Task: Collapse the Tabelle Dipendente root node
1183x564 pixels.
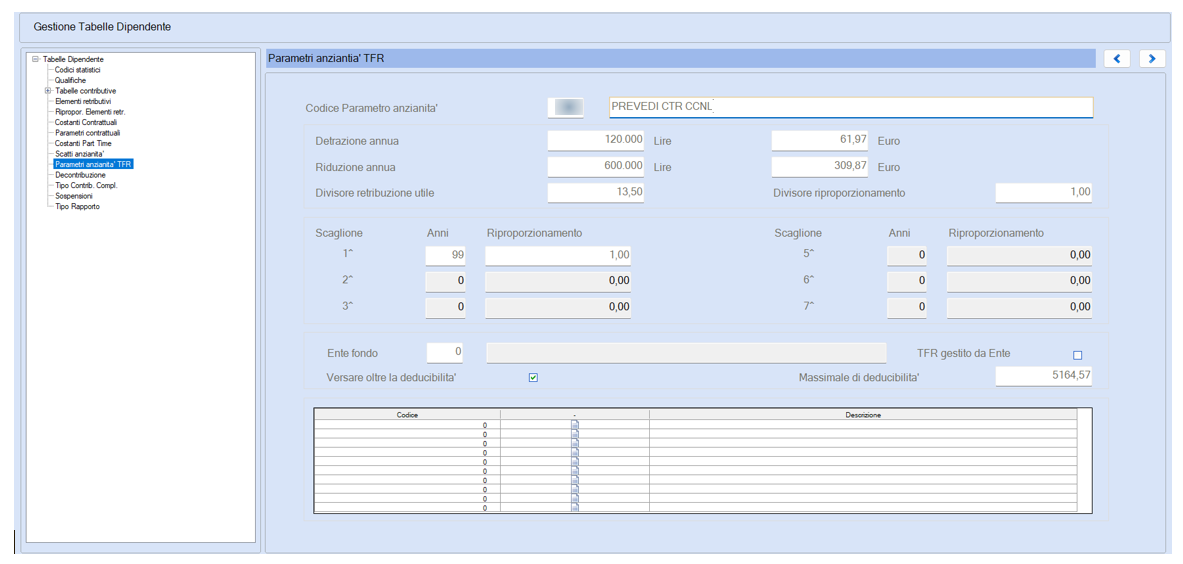Action: point(35,59)
